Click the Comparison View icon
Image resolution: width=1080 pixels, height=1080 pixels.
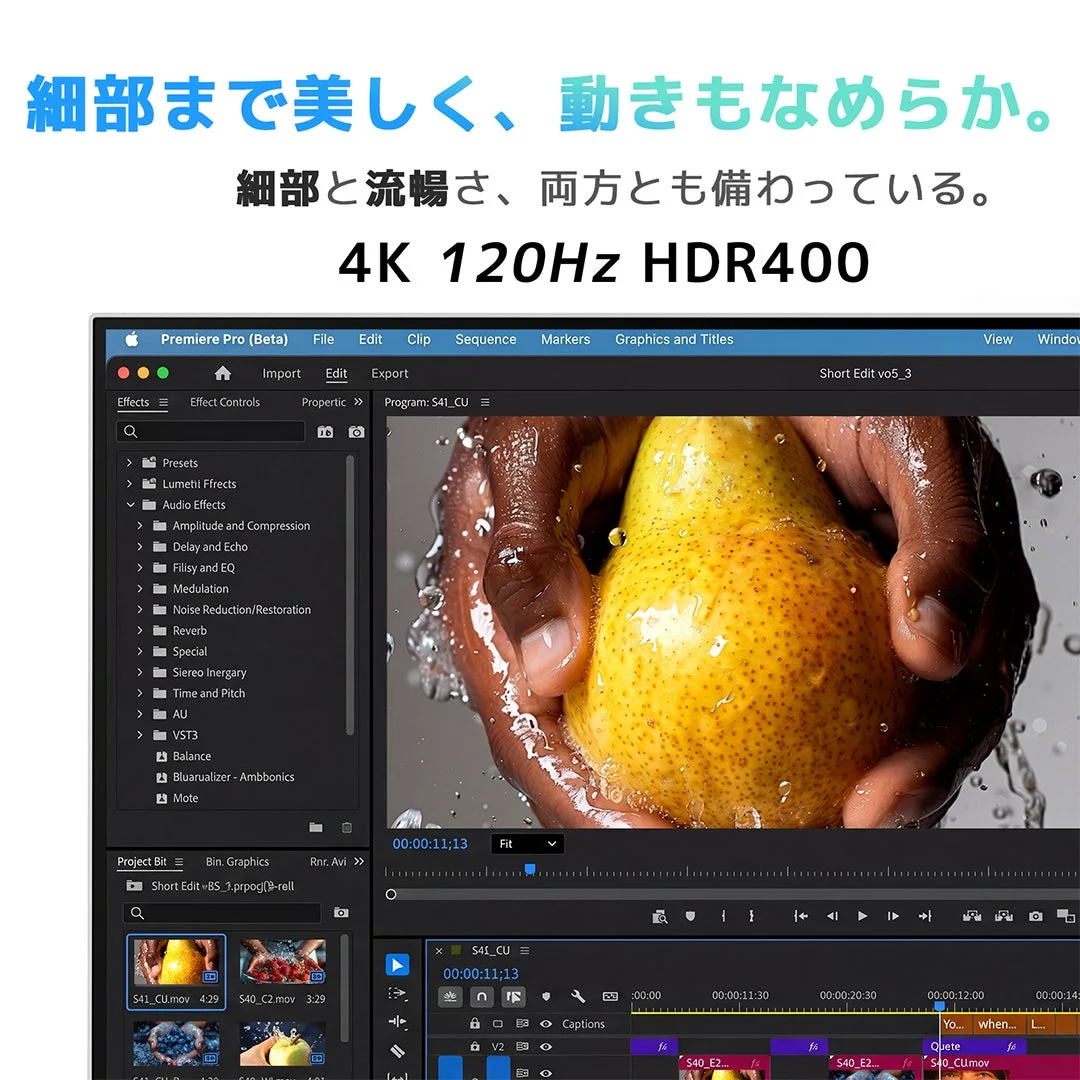pos(1066,916)
